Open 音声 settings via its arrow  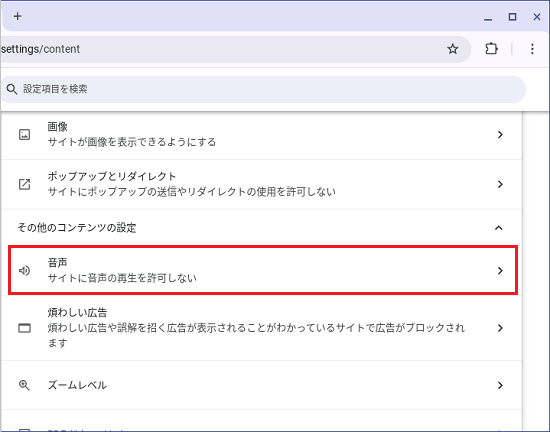pos(500,270)
